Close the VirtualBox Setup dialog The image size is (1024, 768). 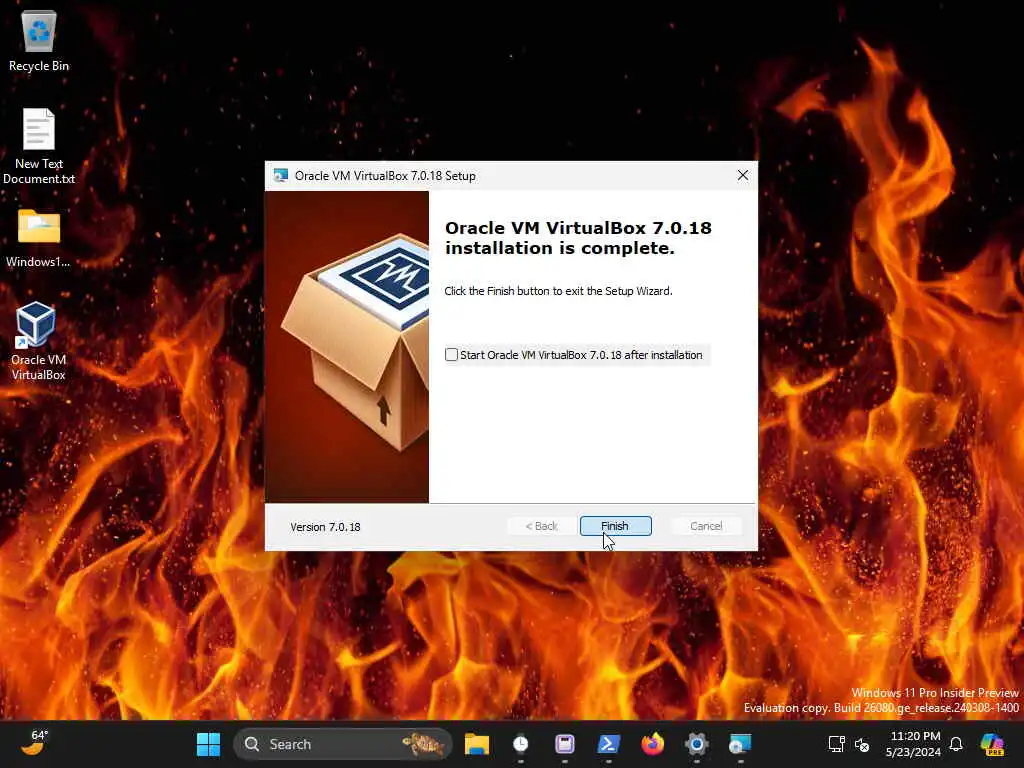click(743, 175)
